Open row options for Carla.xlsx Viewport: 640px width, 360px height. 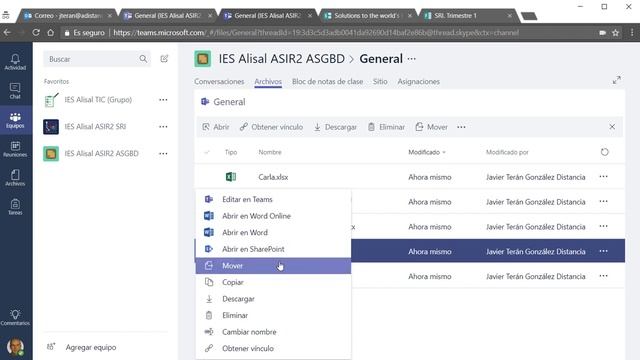[x=603, y=177]
